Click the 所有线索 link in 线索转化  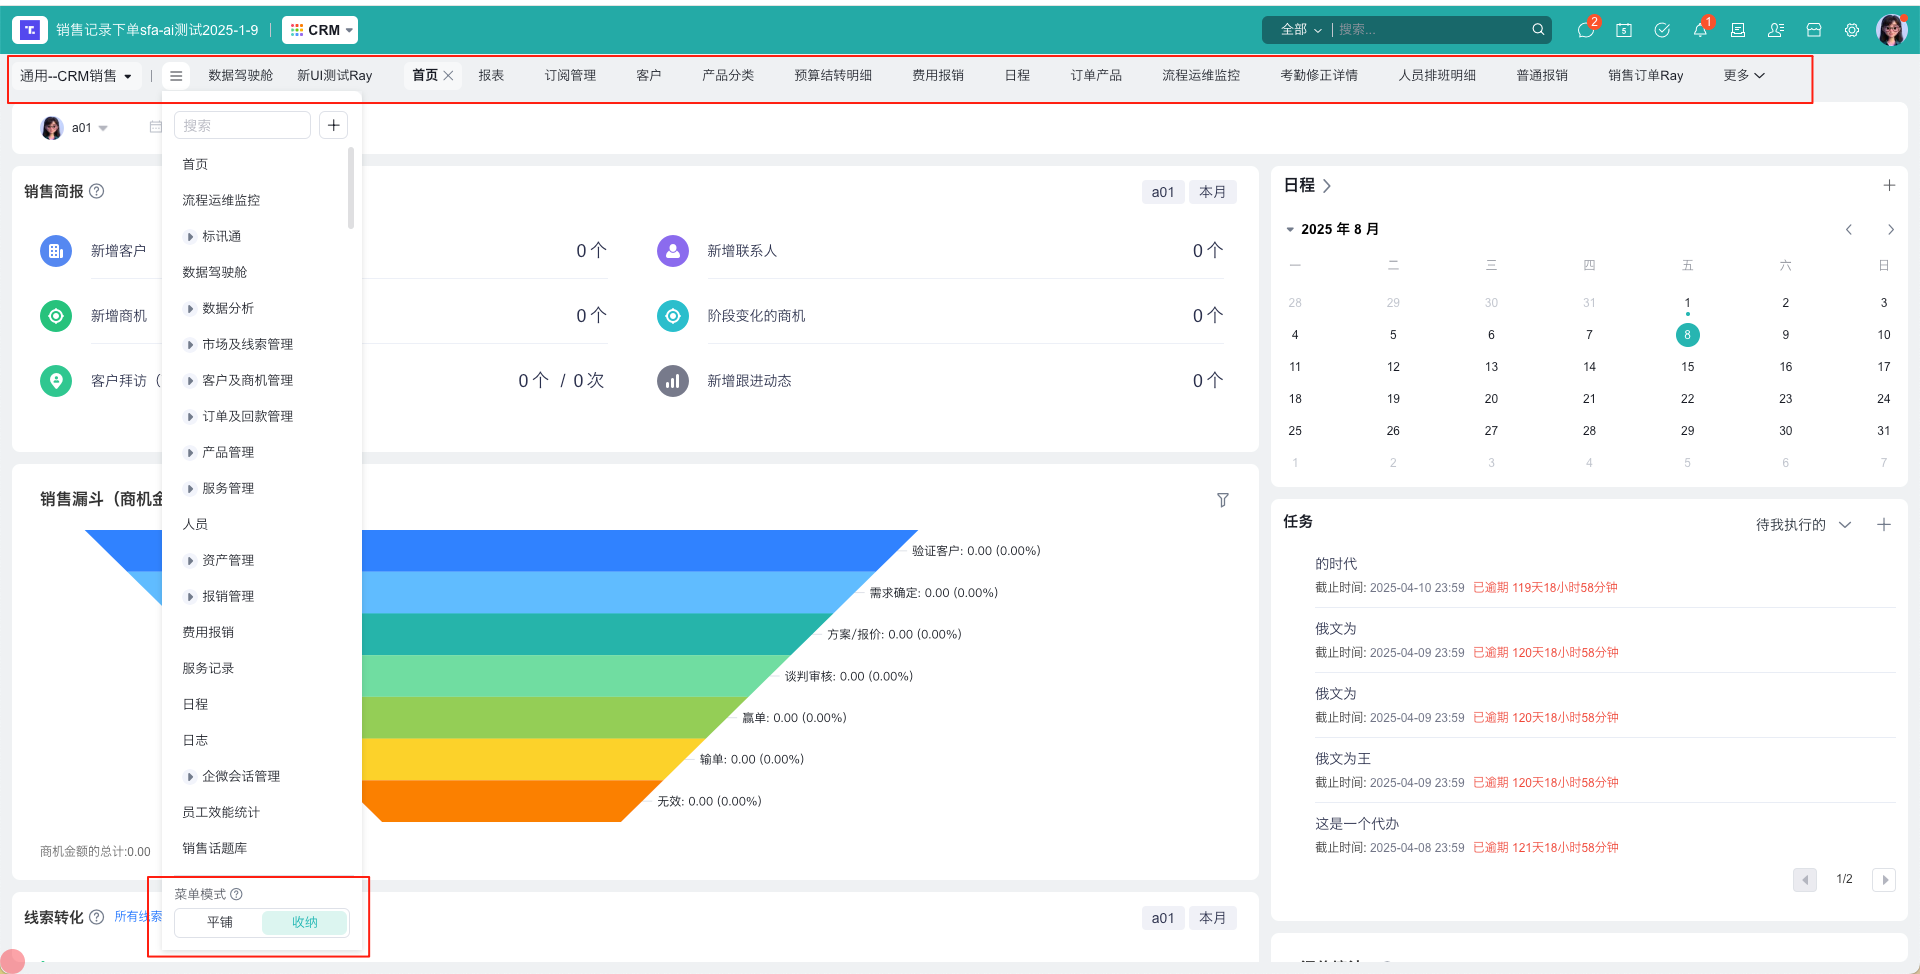pos(138,916)
